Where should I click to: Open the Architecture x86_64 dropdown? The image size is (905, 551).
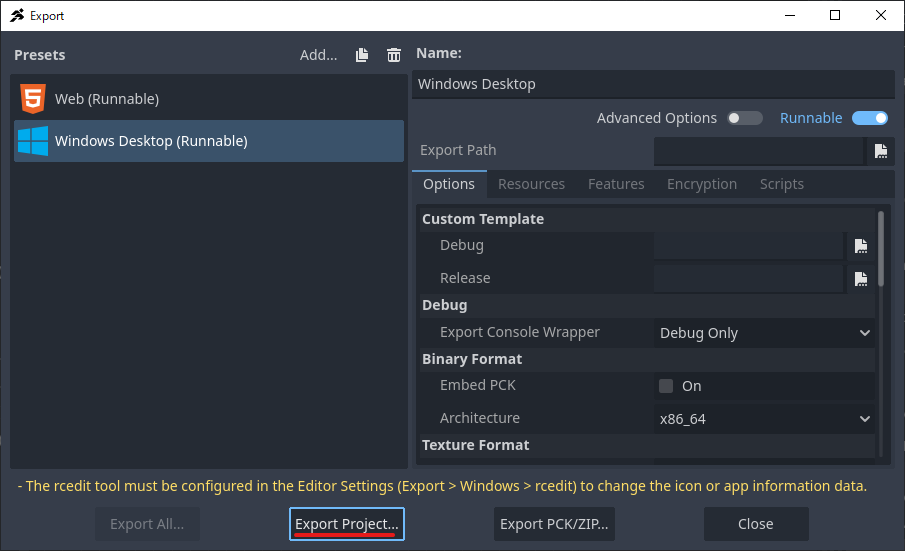tap(764, 419)
